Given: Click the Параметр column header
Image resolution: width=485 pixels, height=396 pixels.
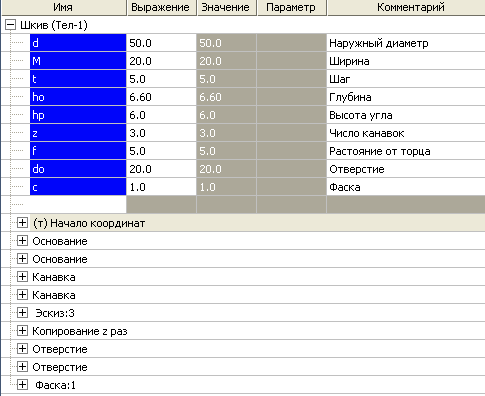Looking at the screenshot, I should pos(291,7).
